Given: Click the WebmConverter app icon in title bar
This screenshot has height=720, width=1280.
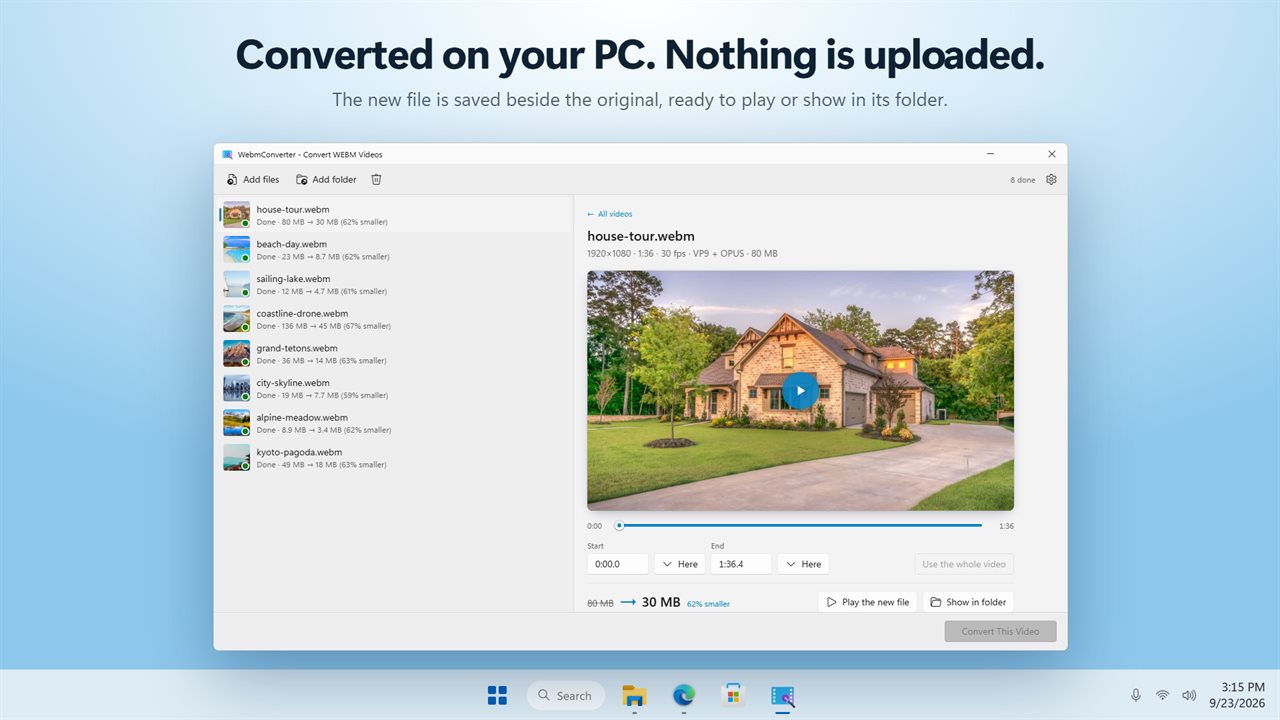Looking at the screenshot, I should [x=228, y=155].
